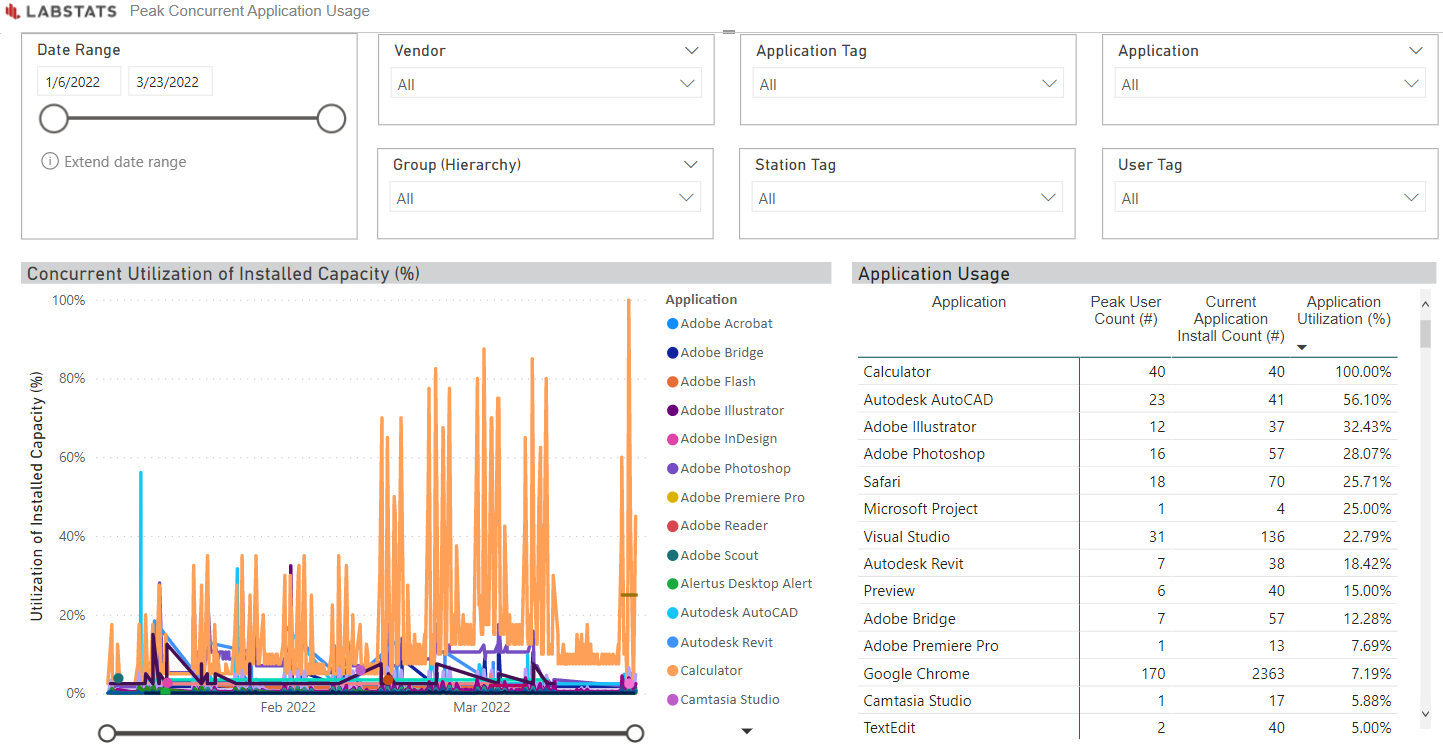Click the Application filter header chevron

pyautogui.click(x=1416, y=50)
